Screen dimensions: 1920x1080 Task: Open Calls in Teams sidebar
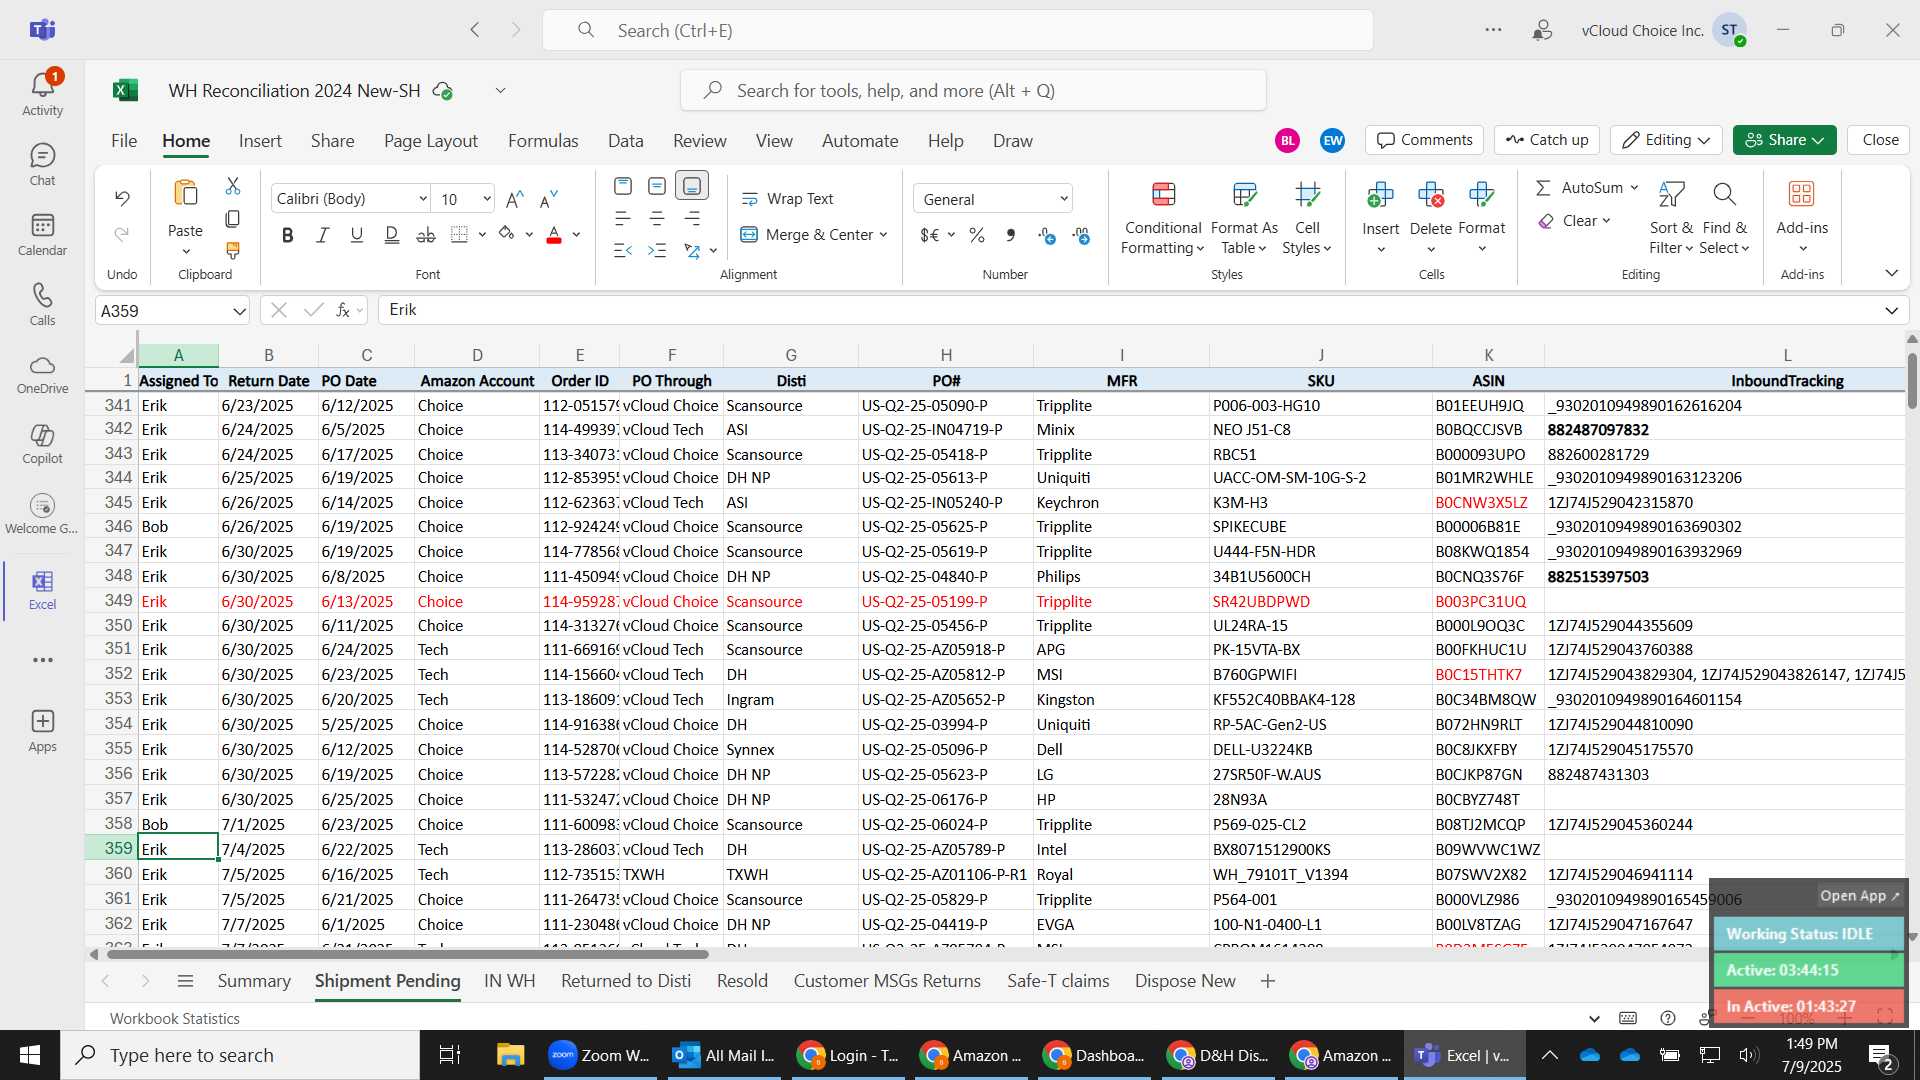[42, 305]
